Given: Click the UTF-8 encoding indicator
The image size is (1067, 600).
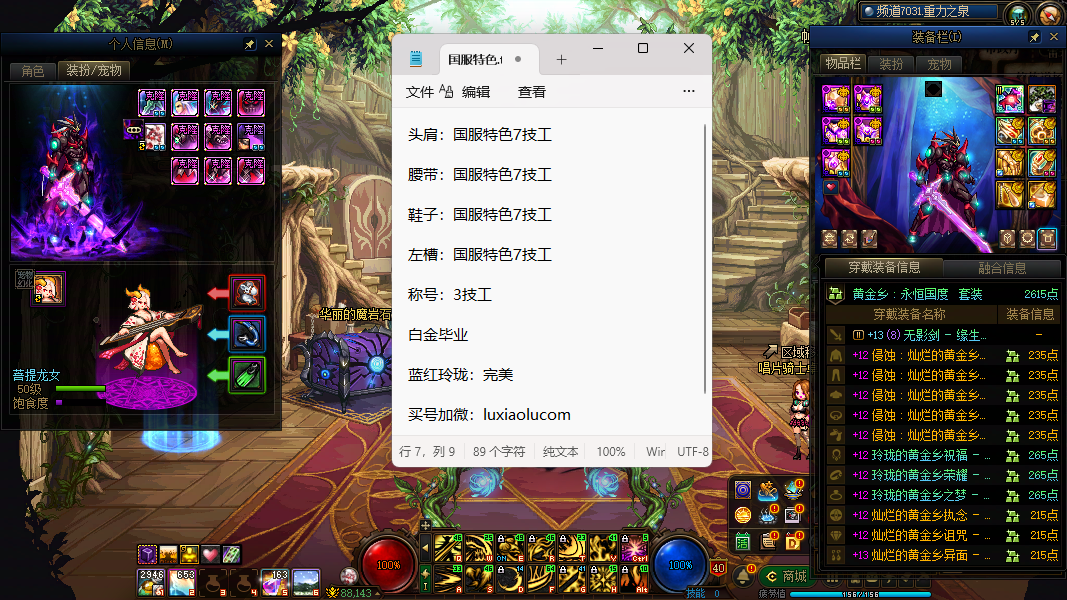Looking at the screenshot, I should tap(693, 452).
